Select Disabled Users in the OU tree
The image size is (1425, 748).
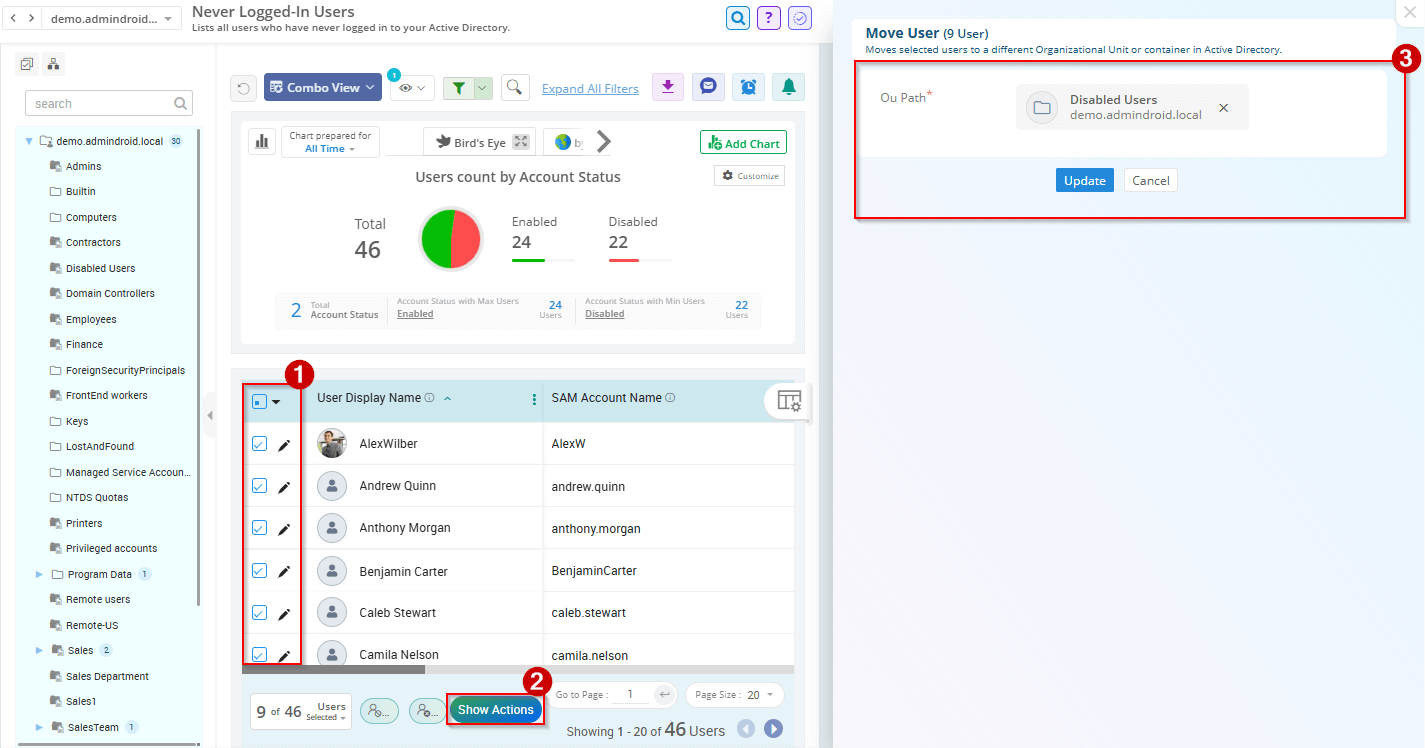[100, 268]
